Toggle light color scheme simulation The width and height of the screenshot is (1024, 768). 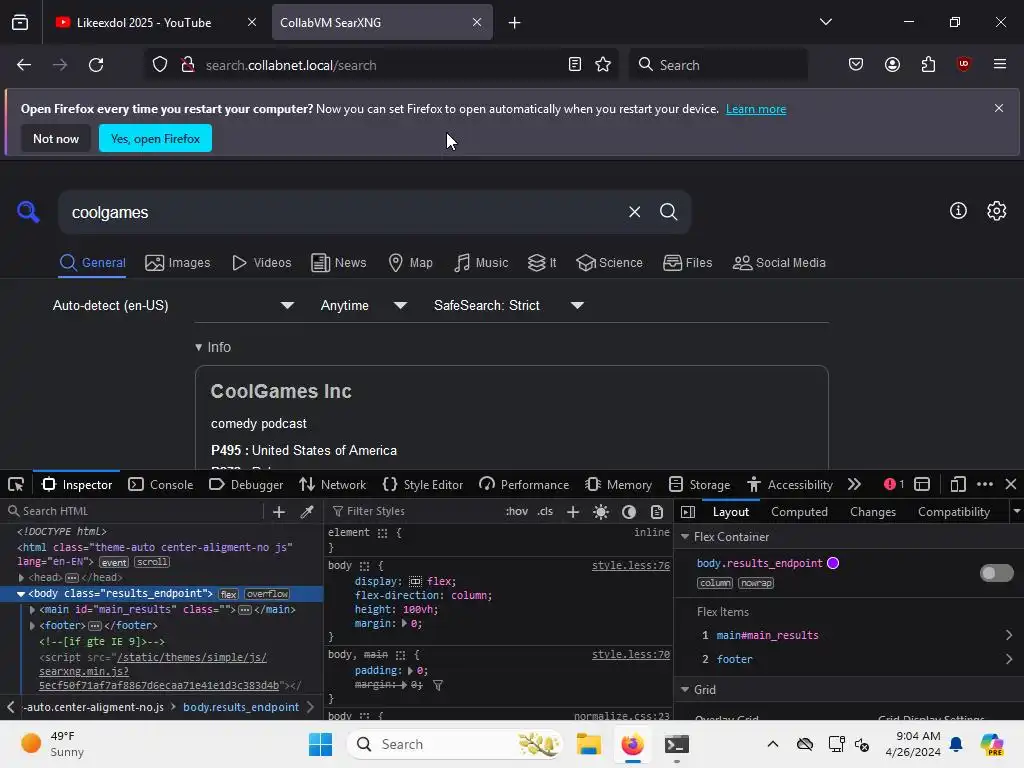[601, 512]
